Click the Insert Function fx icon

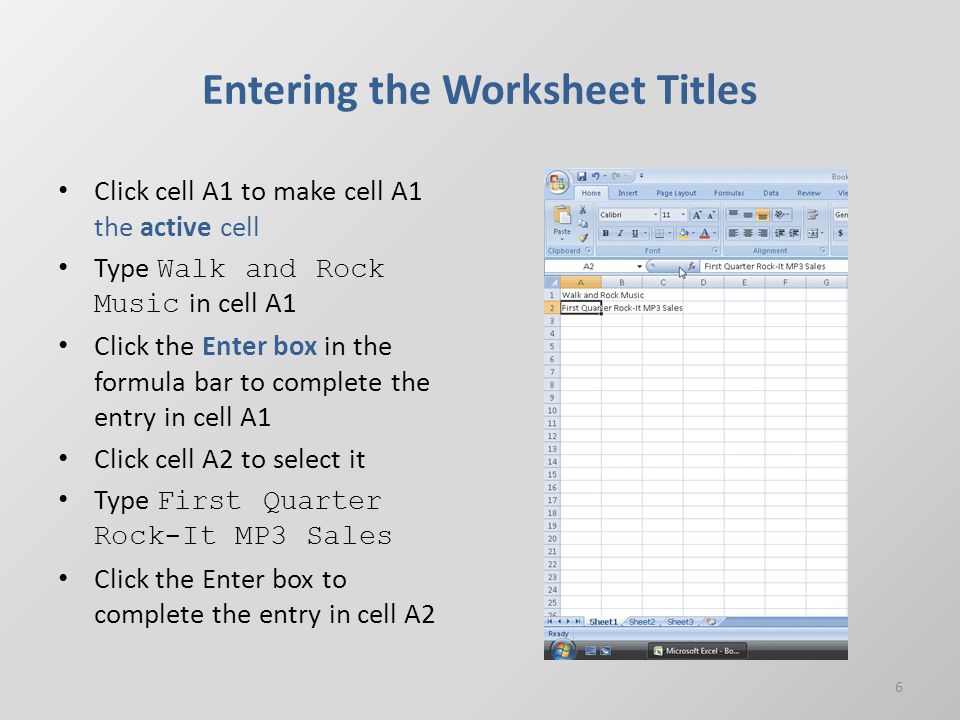click(x=692, y=266)
